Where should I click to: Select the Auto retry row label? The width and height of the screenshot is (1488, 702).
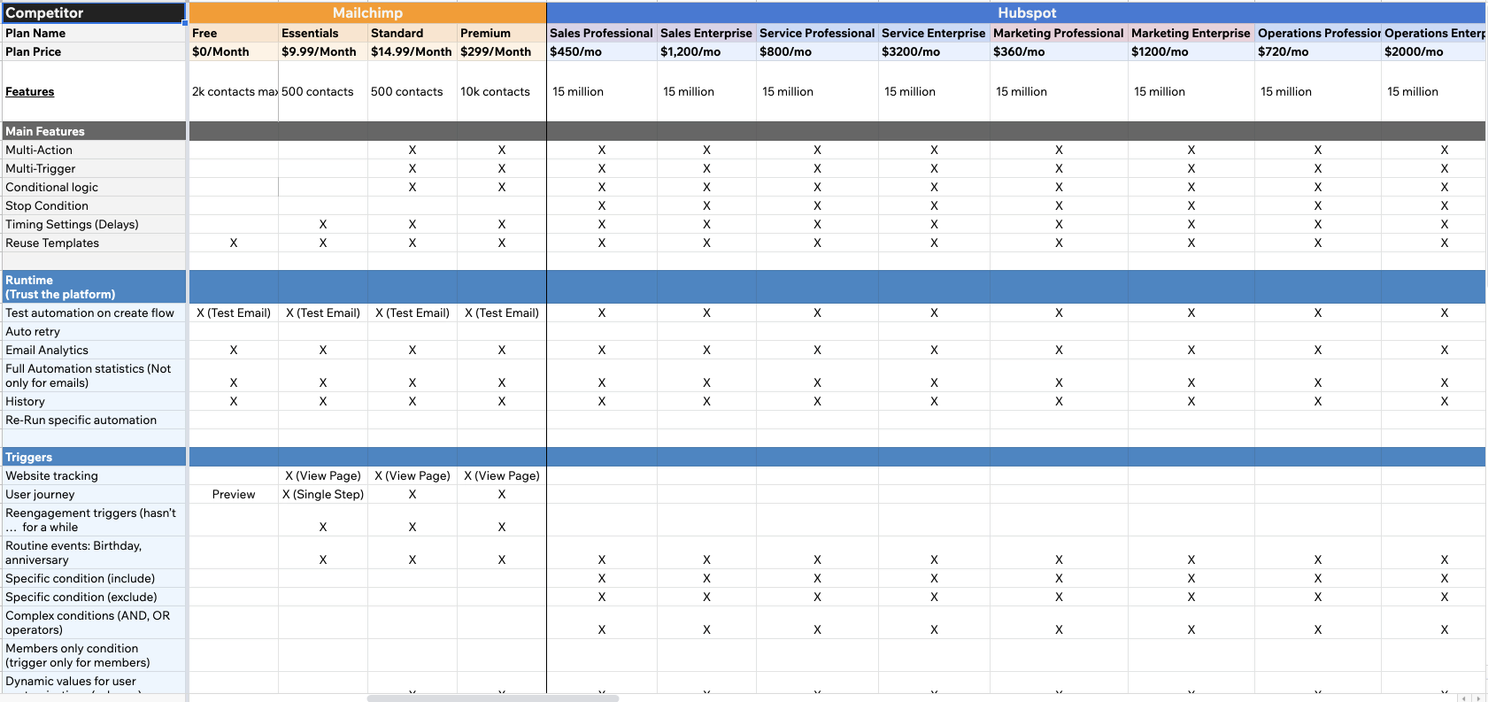pos(93,331)
